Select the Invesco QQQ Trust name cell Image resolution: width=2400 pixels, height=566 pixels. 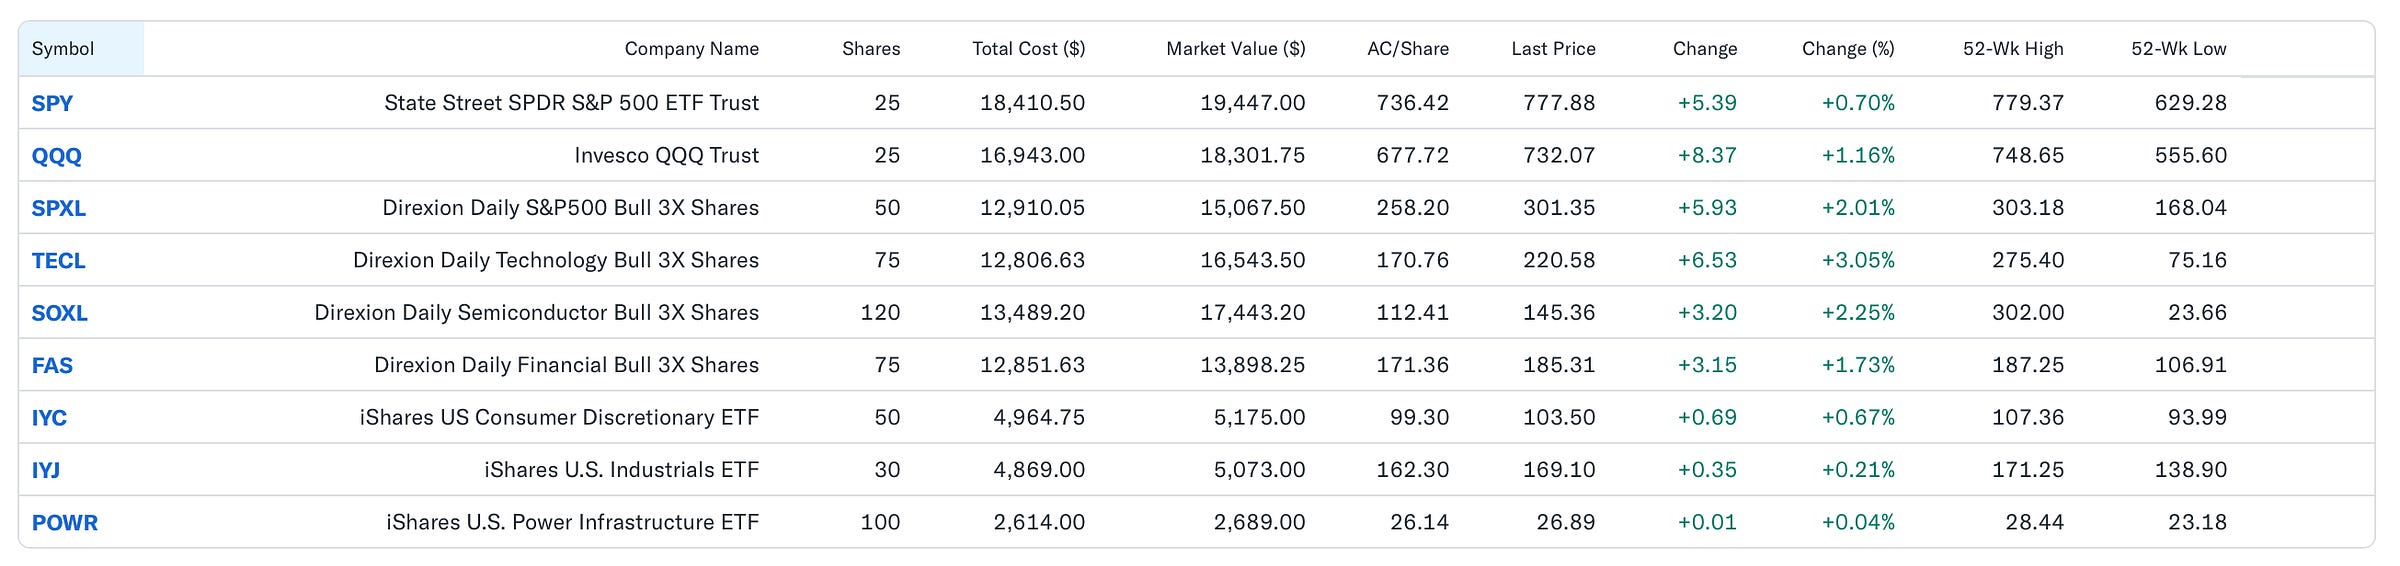click(x=667, y=155)
